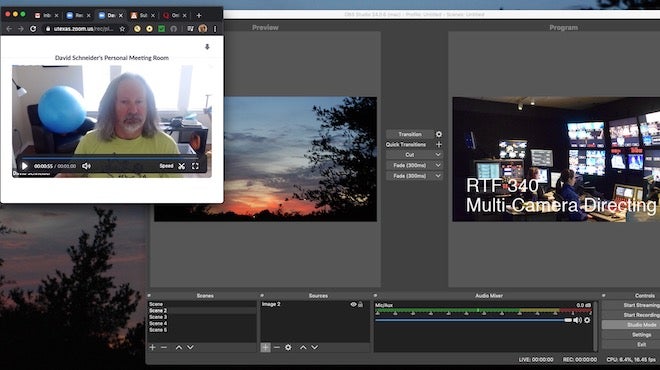Screen dimensions: 660x370
Task: Enter fullscreen on Zoom video player
Action: (195, 166)
